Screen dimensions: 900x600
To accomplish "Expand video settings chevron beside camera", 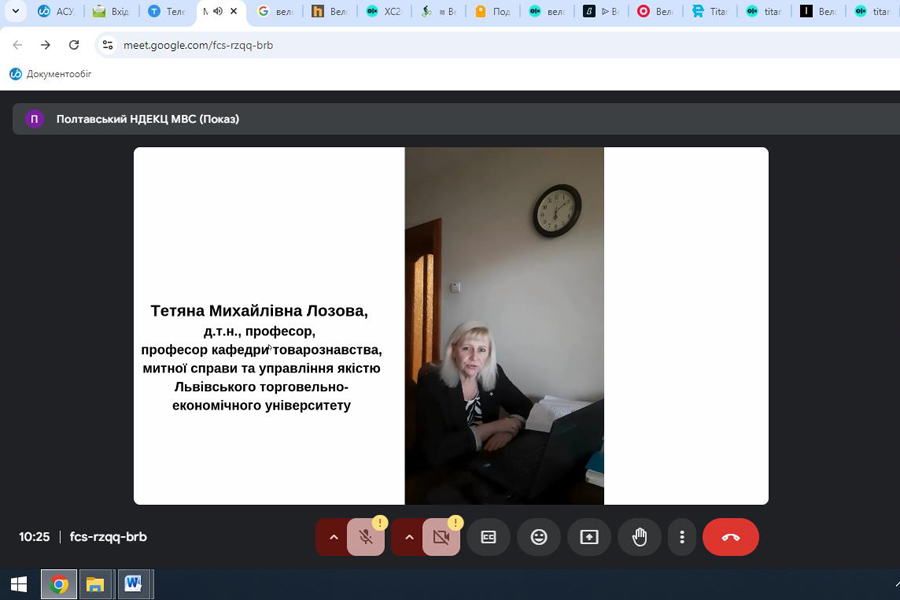I will pyautogui.click(x=408, y=538).
